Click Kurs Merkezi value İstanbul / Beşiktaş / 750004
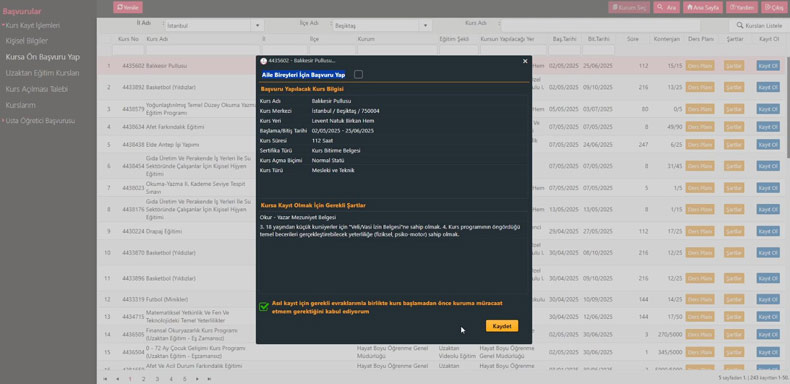790x384 pixels. [x=346, y=111]
